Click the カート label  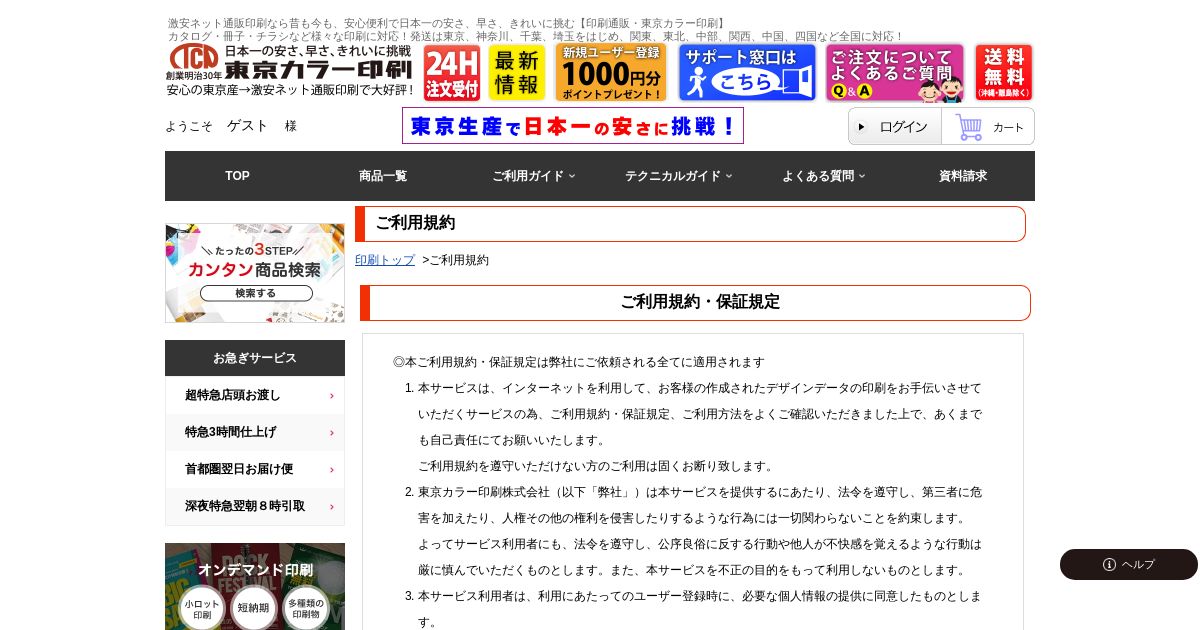tap(1008, 127)
